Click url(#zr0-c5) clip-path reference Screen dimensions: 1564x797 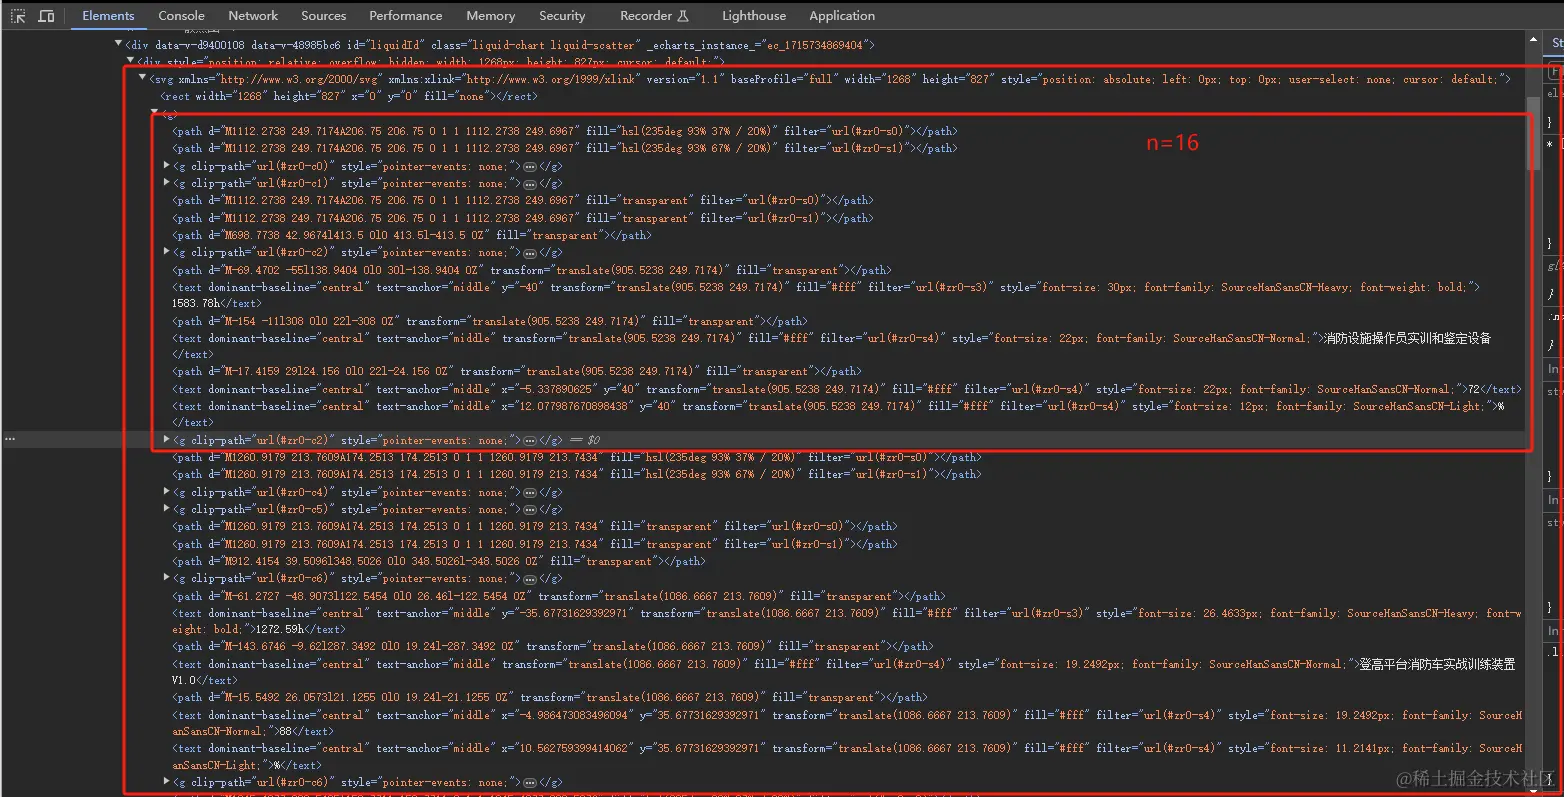coord(291,509)
